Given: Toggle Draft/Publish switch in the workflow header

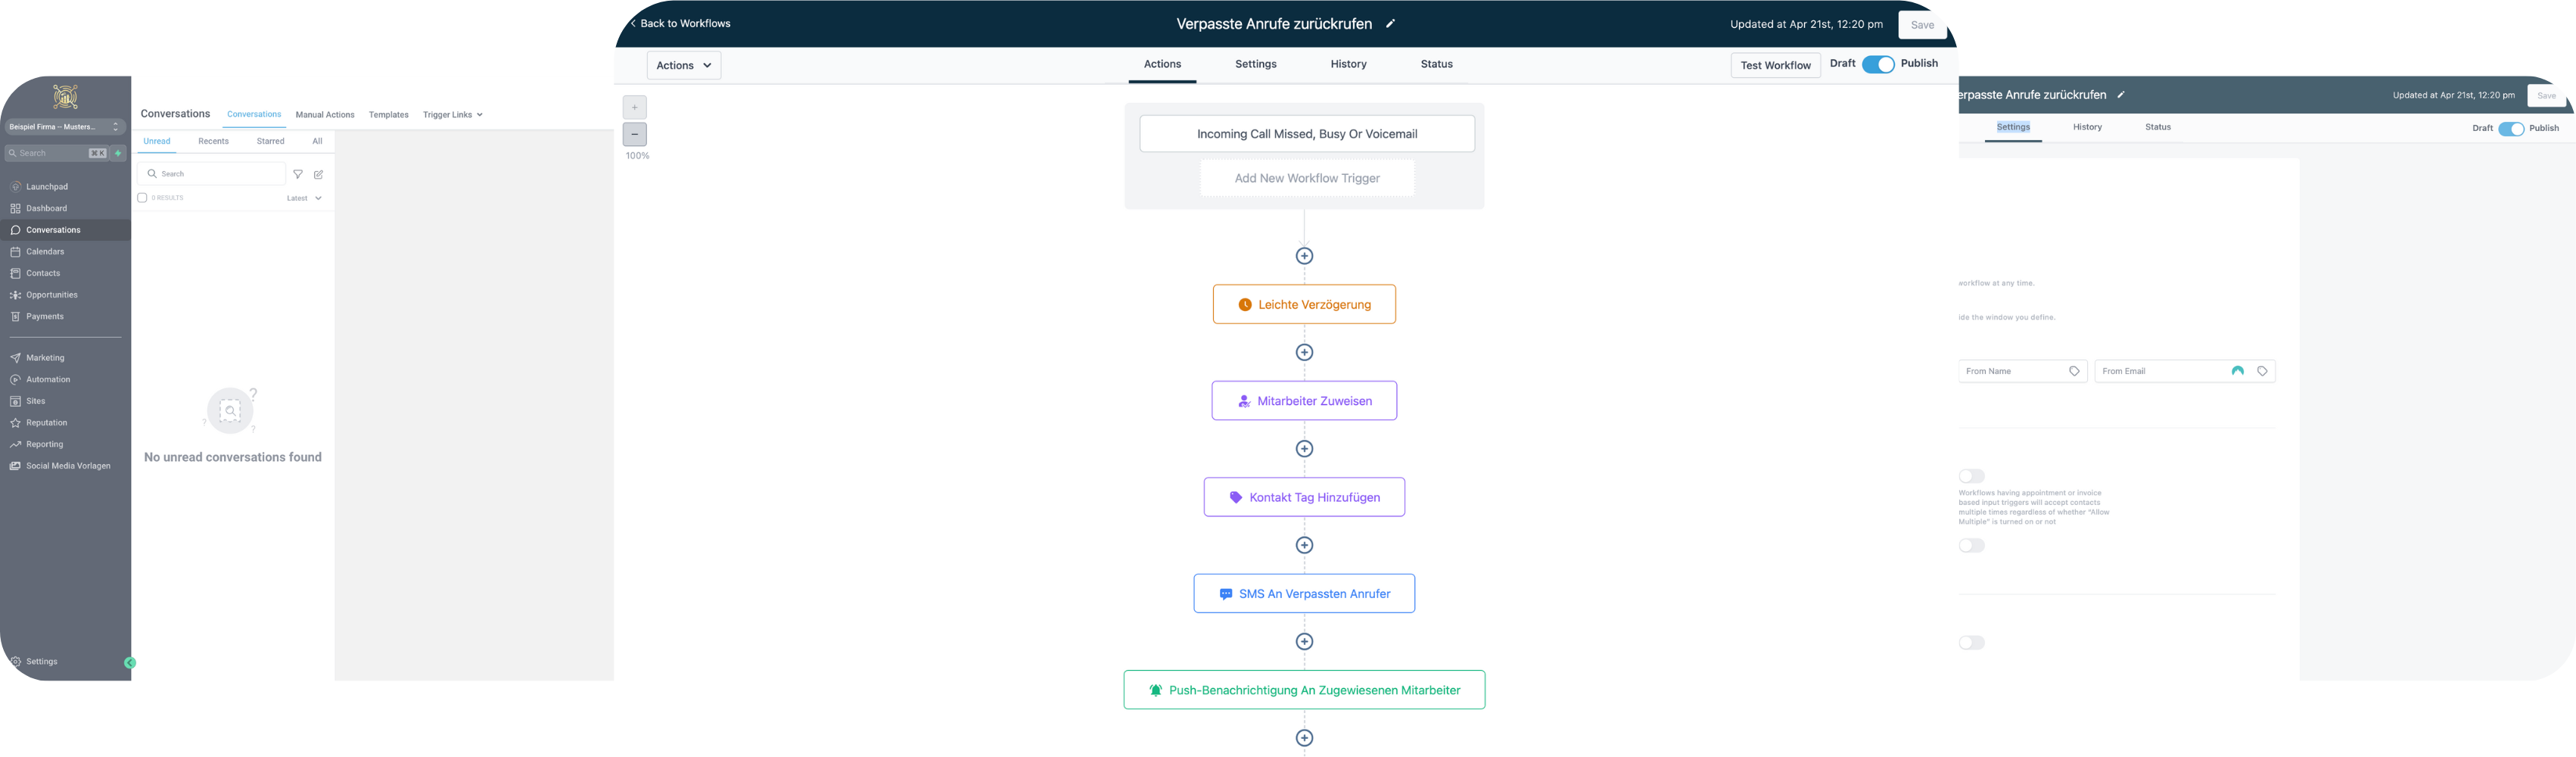Looking at the screenshot, I should (x=1878, y=64).
